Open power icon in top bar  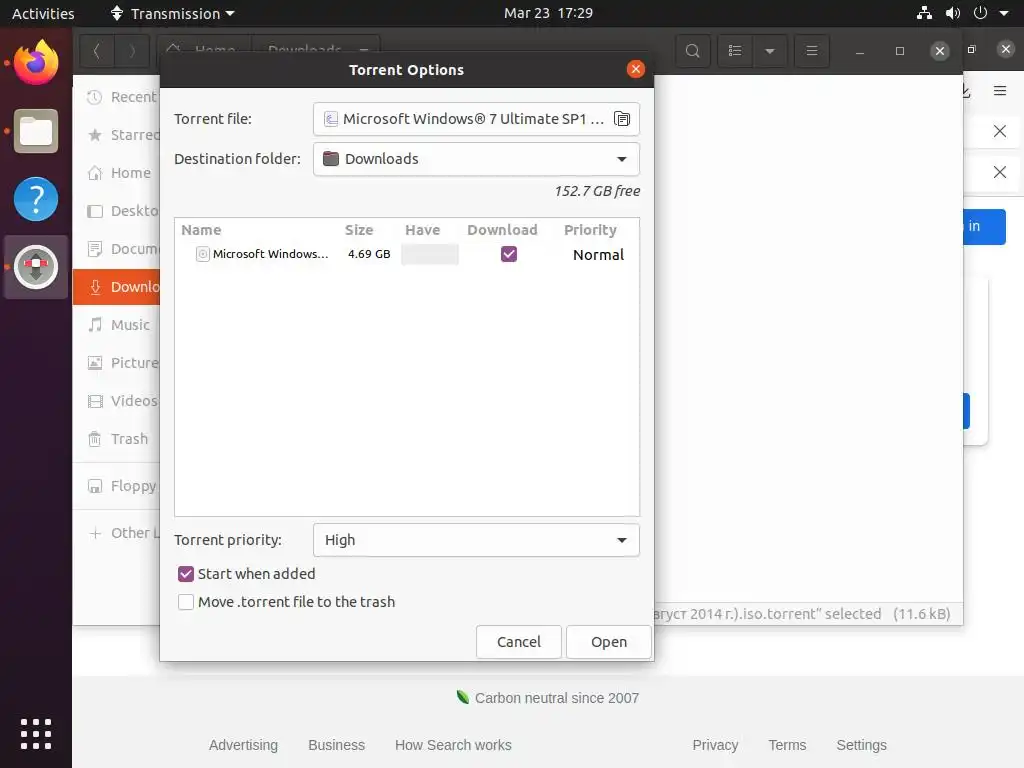[x=980, y=13]
